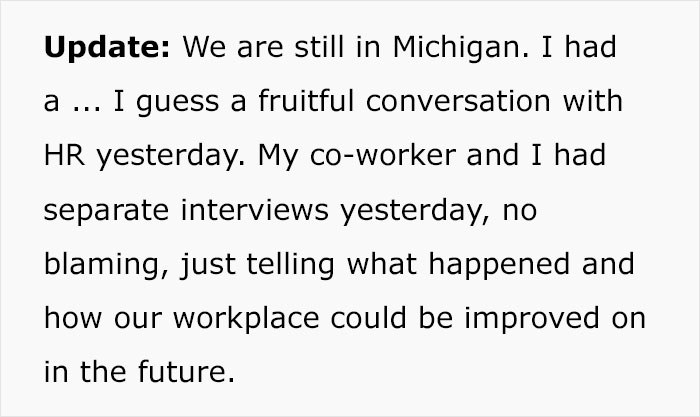Viewport: 700px width, 417px height.
Task: Click the word "co-worker"
Action: (383, 155)
